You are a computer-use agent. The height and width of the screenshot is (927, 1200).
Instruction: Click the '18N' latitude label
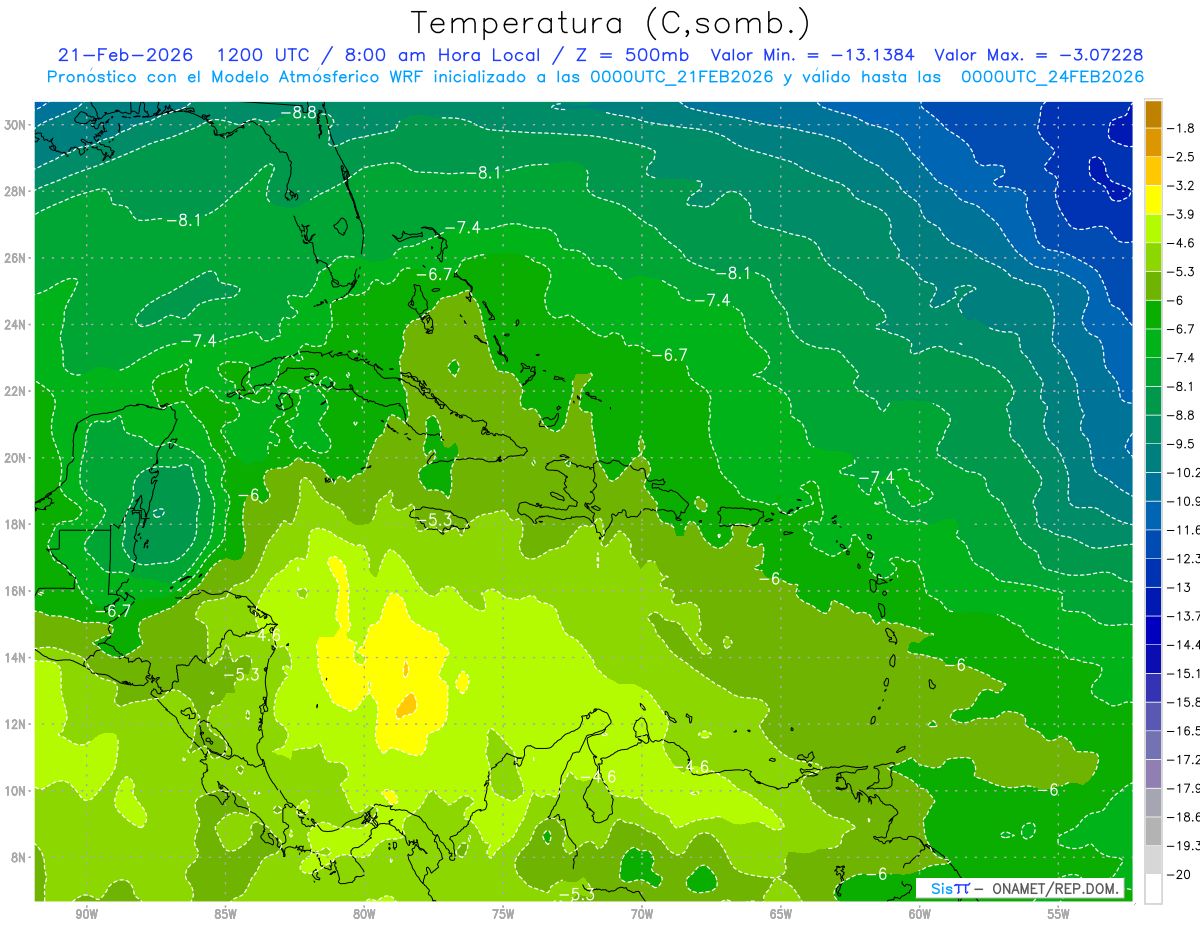15,524
